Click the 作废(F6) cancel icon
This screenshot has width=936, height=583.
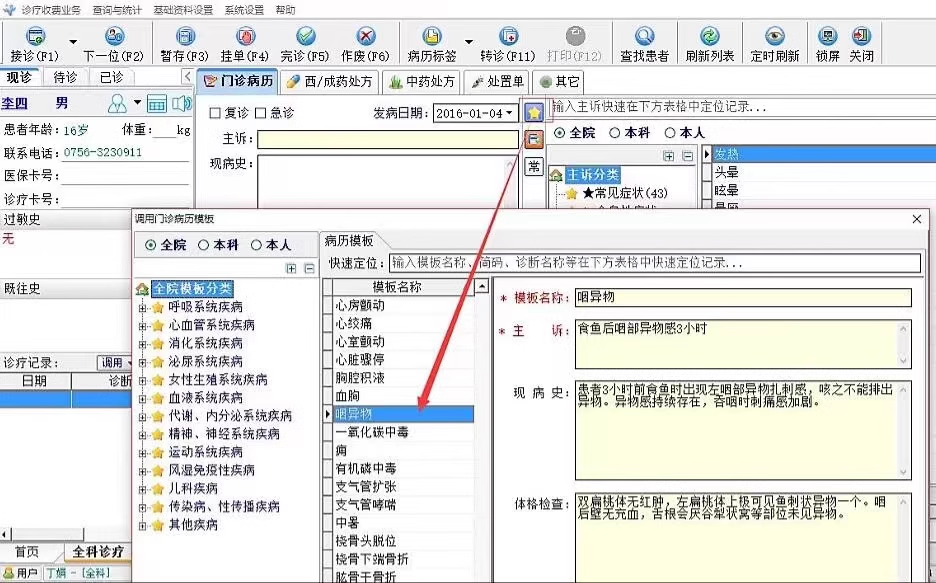(365, 36)
